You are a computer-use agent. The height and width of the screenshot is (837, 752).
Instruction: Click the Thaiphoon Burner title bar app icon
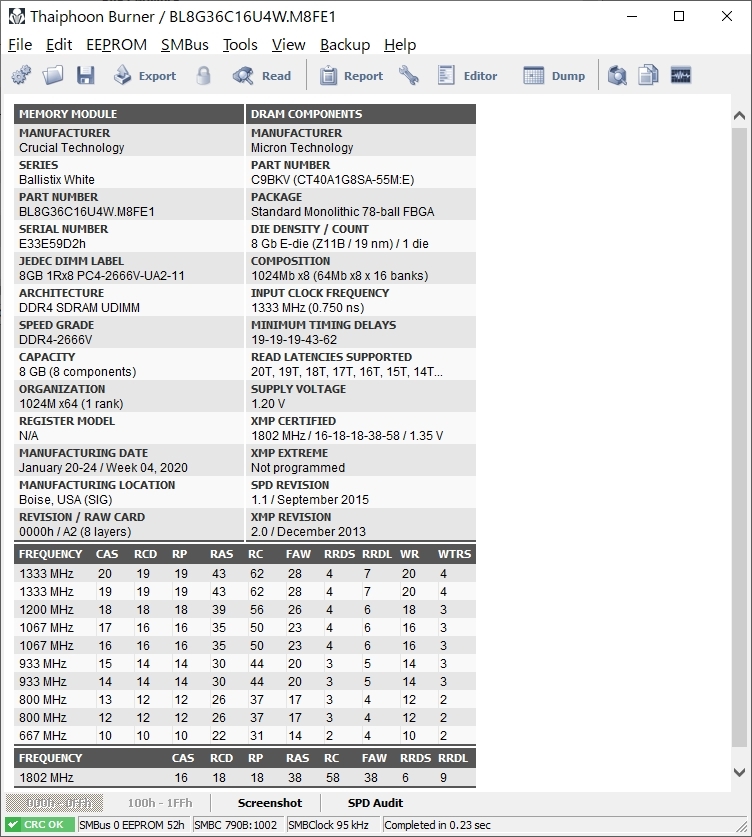17,17
